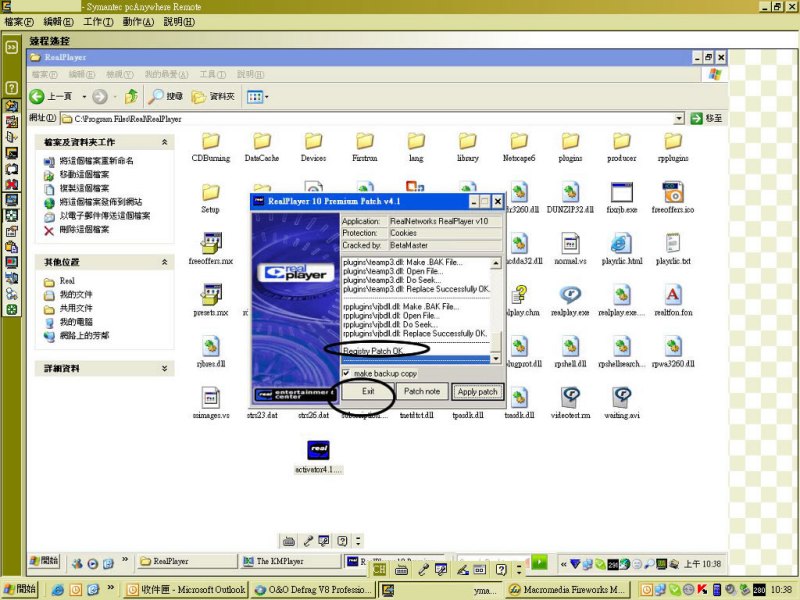The image size is (800, 600).
Task: Click the Go button beside the address bar
Action: coord(706,118)
